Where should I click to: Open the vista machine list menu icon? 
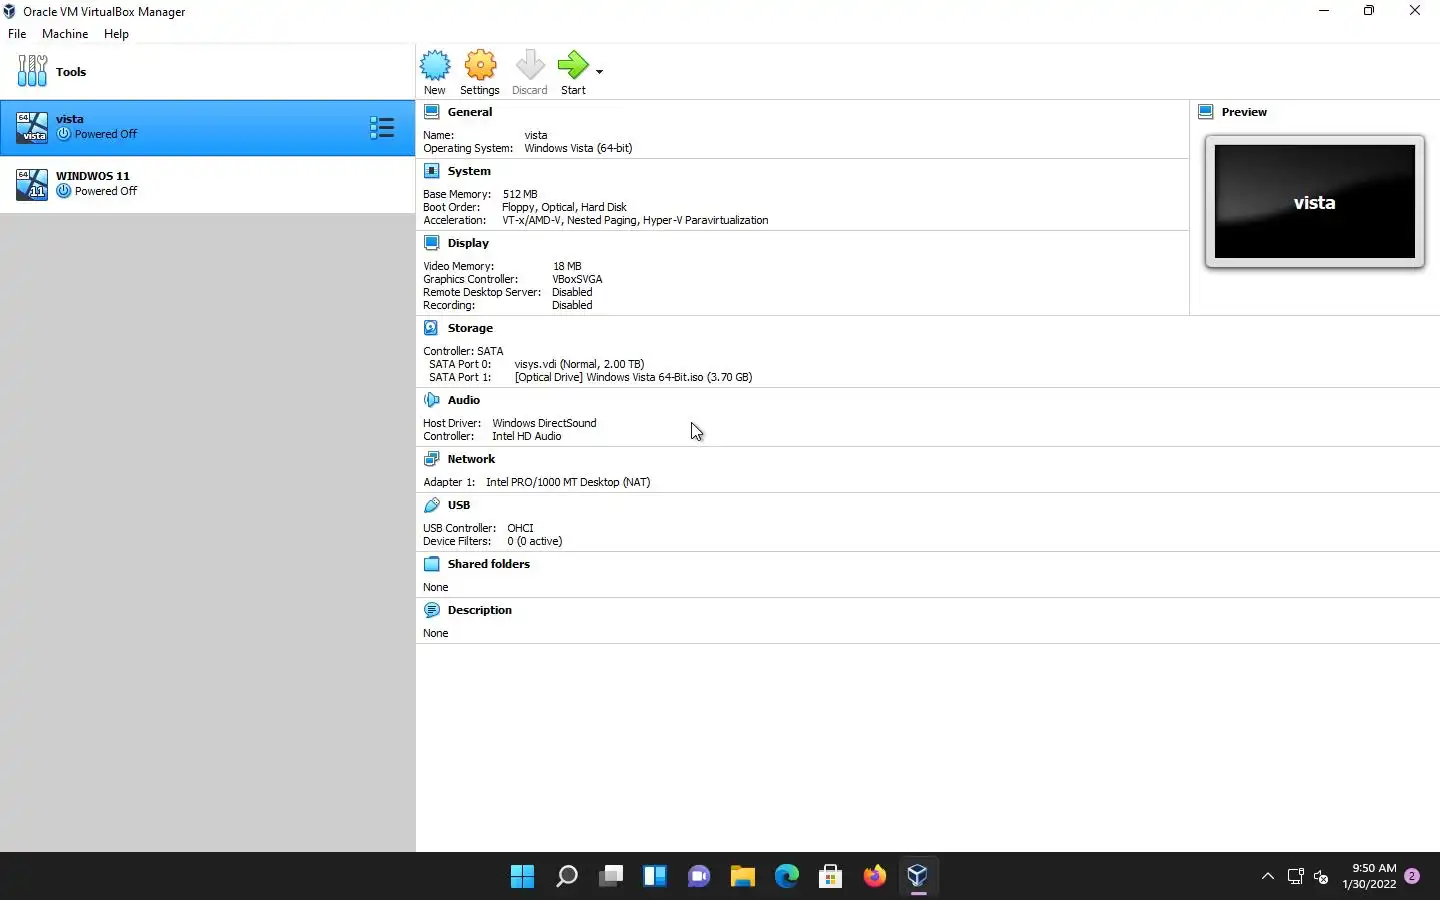tap(382, 127)
